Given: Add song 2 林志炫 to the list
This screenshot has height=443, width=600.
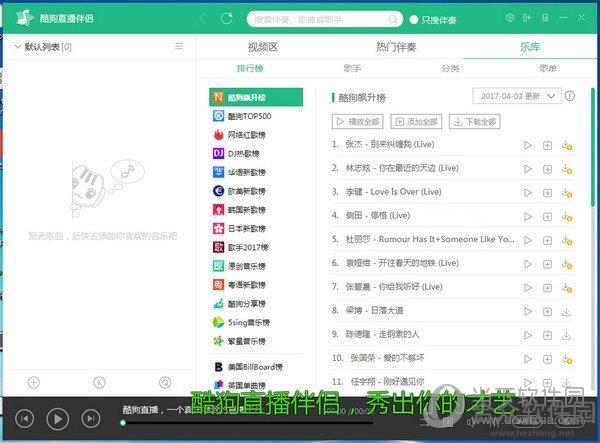Looking at the screenshot, I should pos(548,169).
